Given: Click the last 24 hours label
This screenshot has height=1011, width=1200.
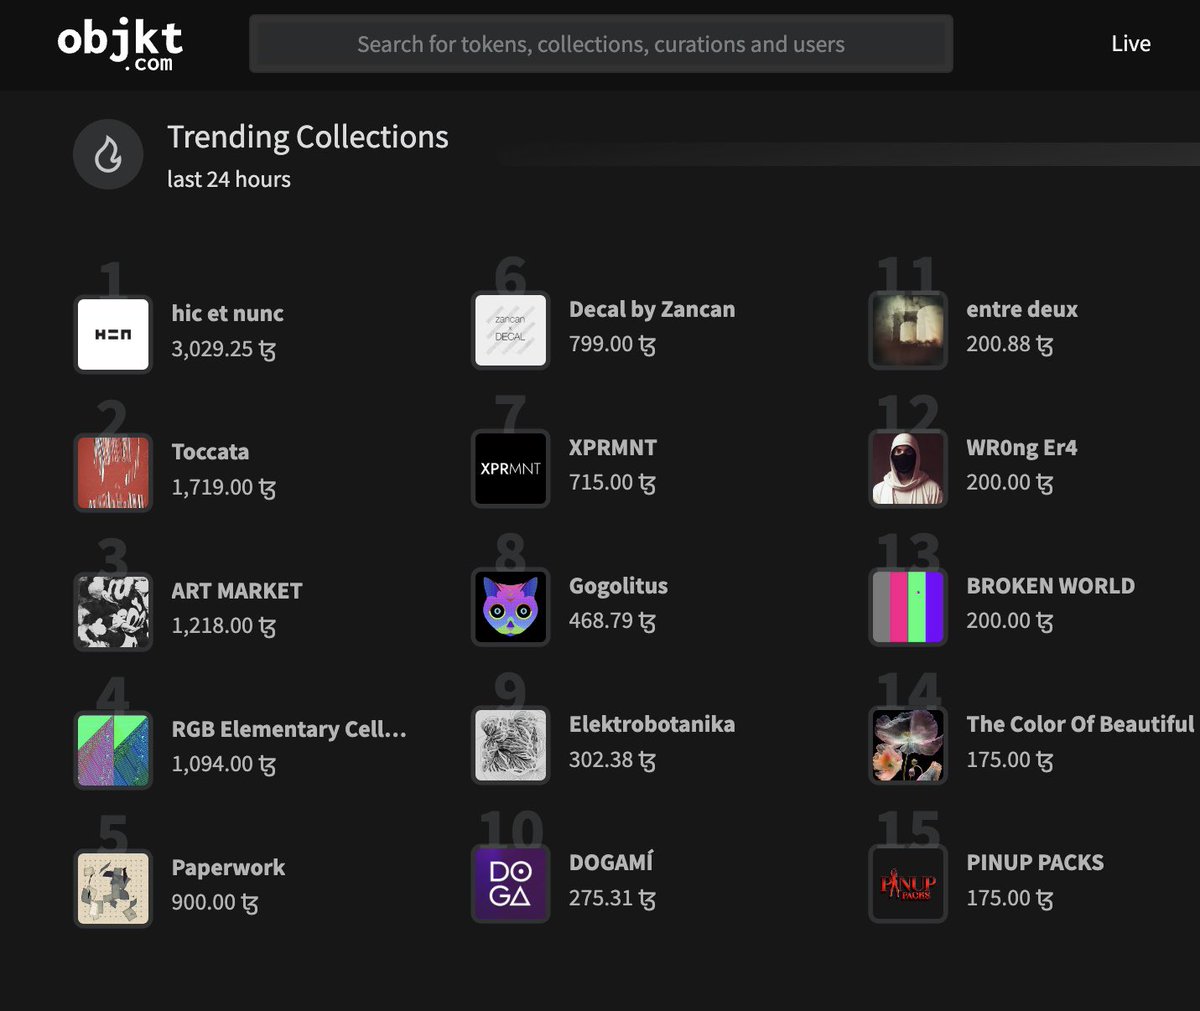Looking at the screenshot, I should pyautogui.click(x=229, y=179).
